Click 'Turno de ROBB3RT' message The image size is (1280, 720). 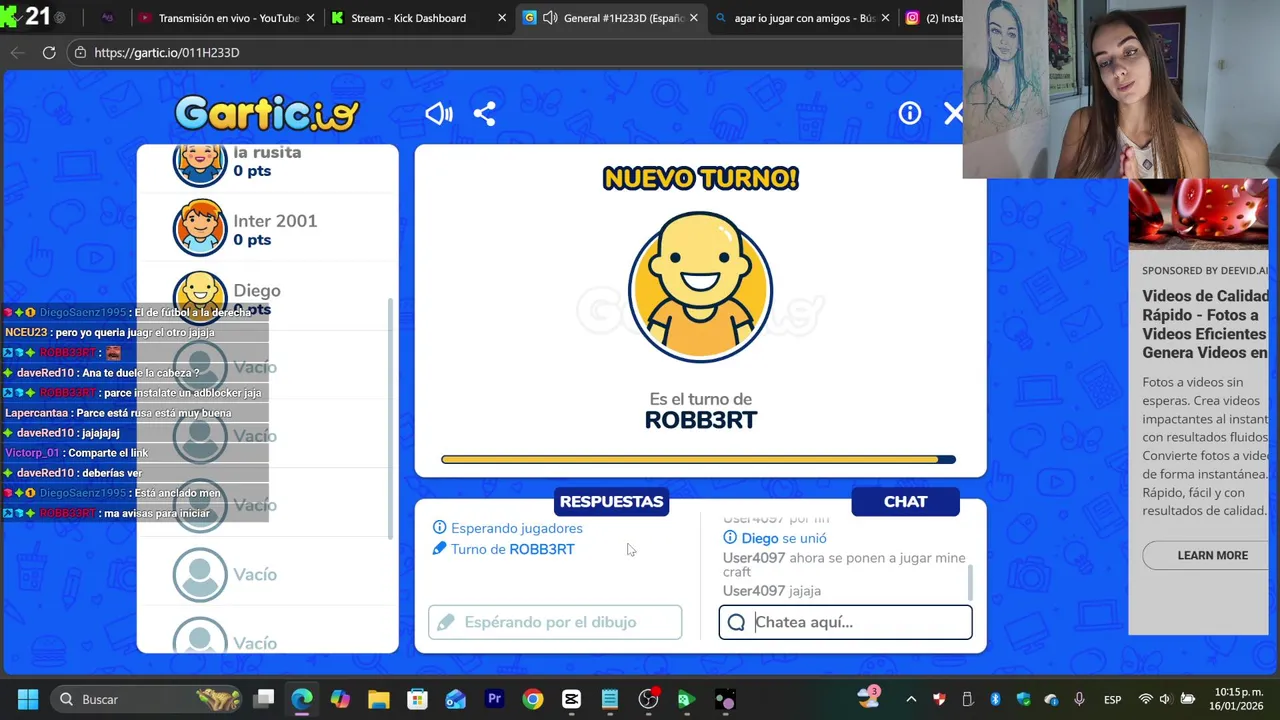point(512,549)
